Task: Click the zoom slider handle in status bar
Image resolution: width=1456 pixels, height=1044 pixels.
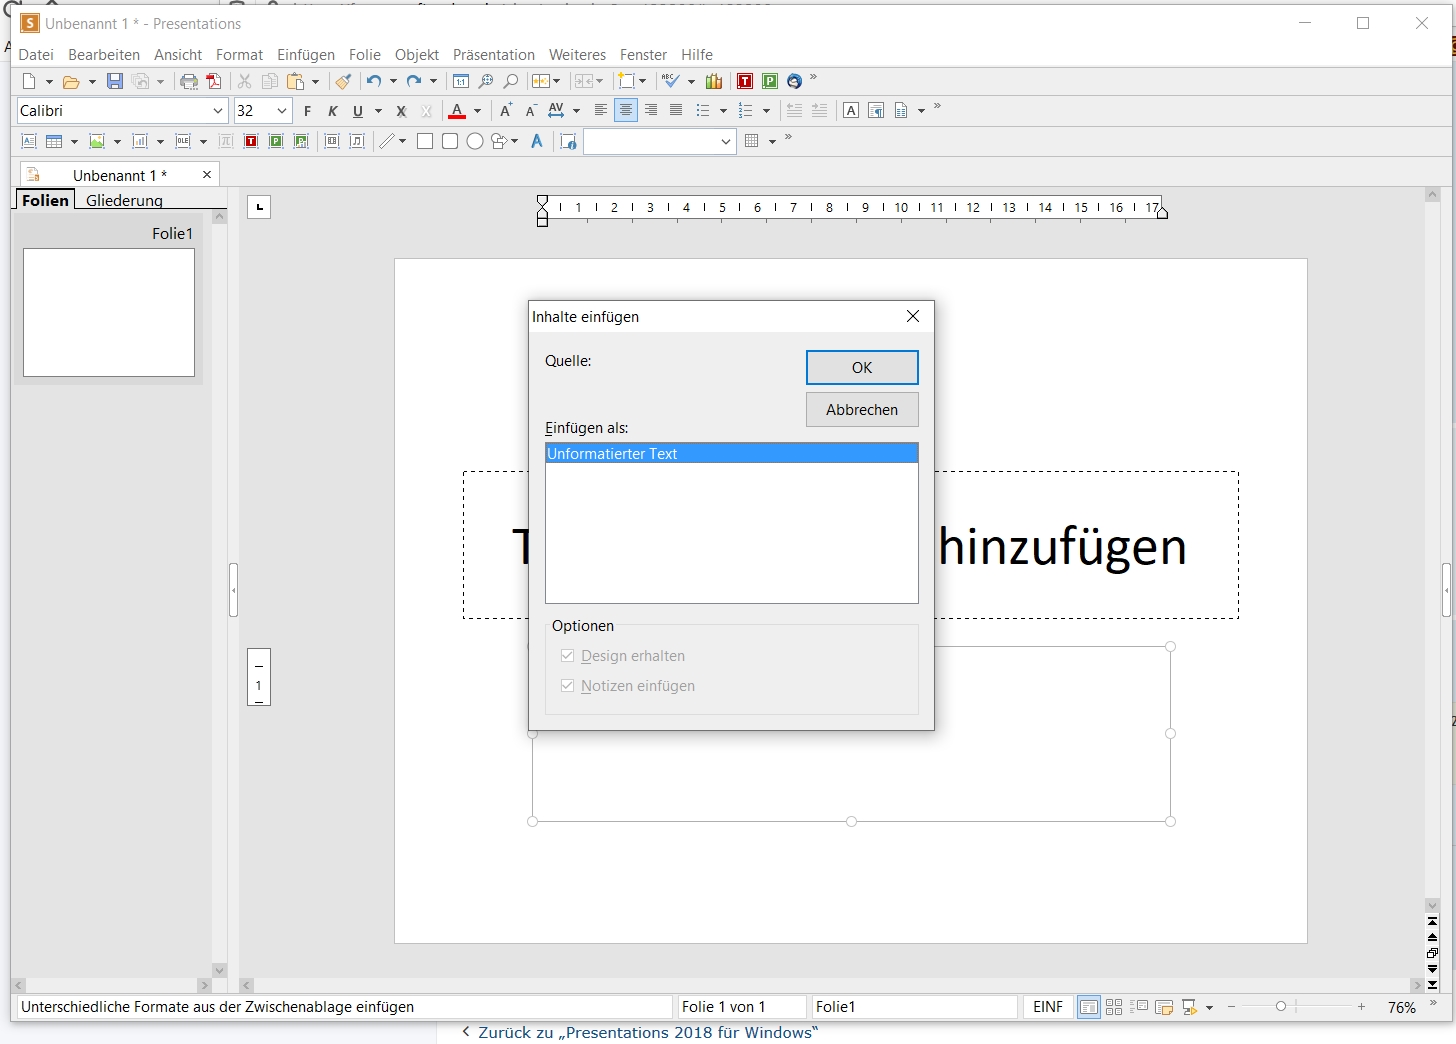Action: tap(1281, 1007)
